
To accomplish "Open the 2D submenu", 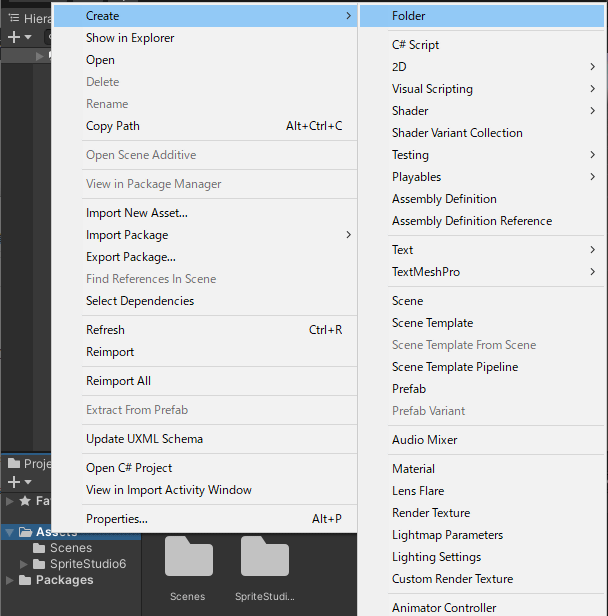I will (x=482, y=67).
